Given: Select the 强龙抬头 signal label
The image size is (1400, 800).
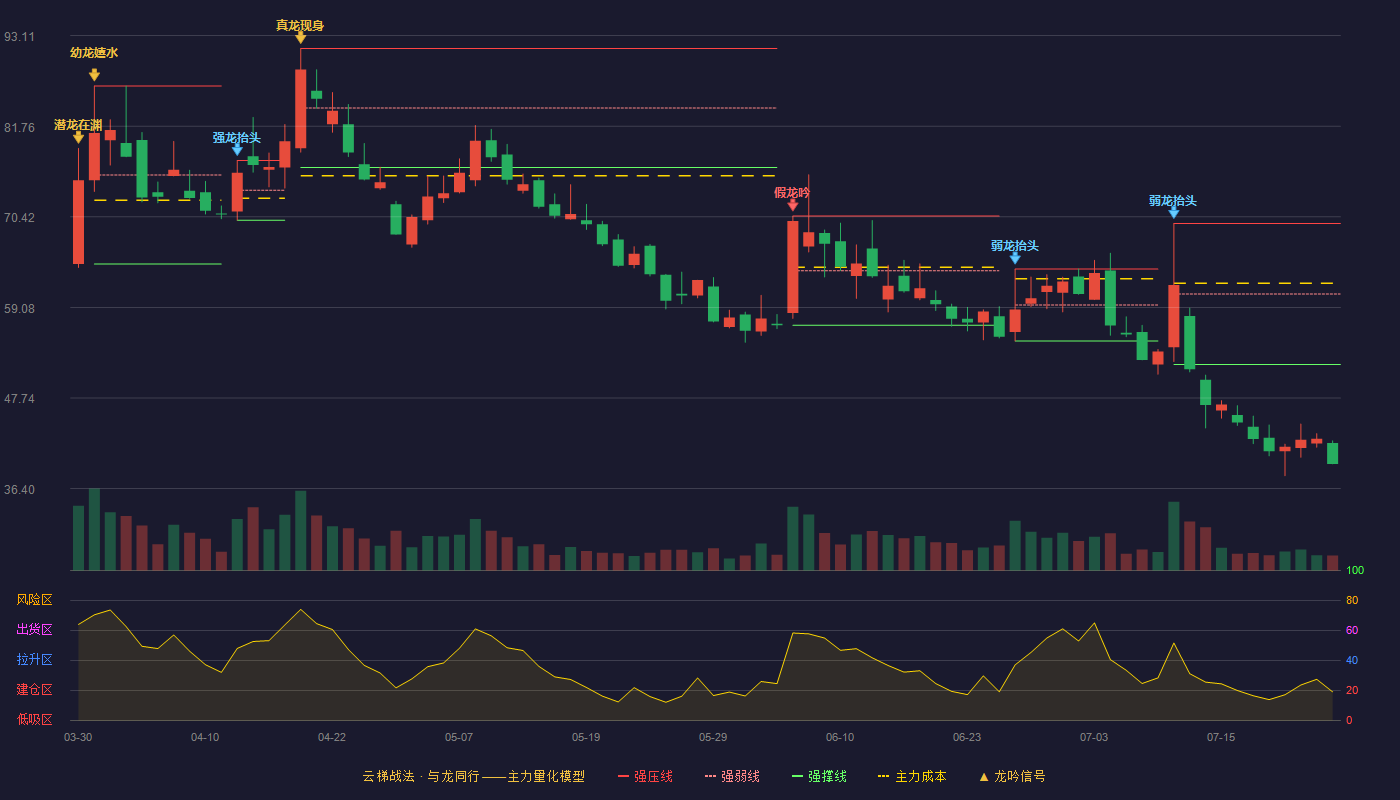Looking at the screenshot, I should coord(237,137).
